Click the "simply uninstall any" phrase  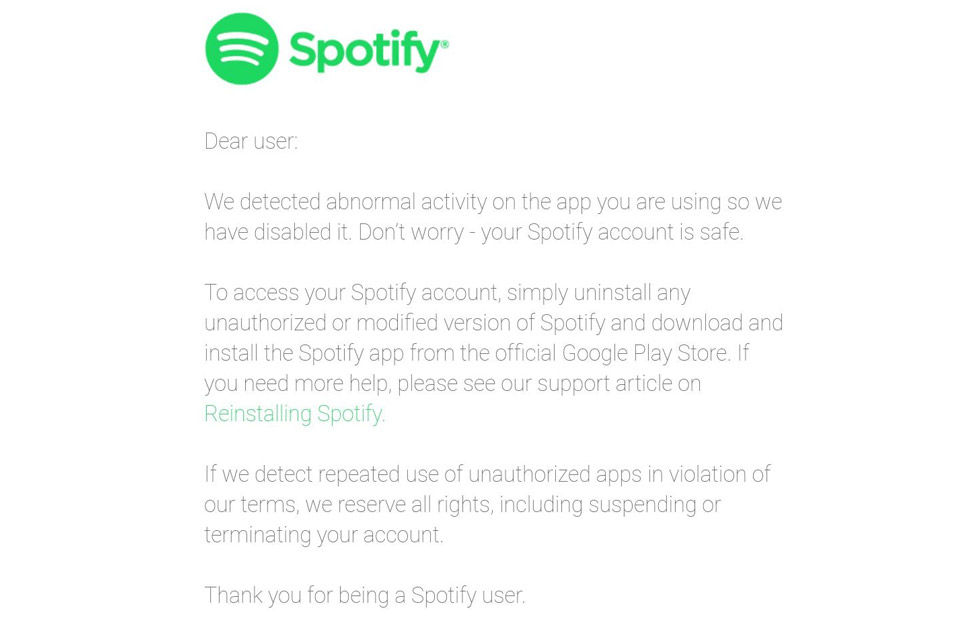599,293
